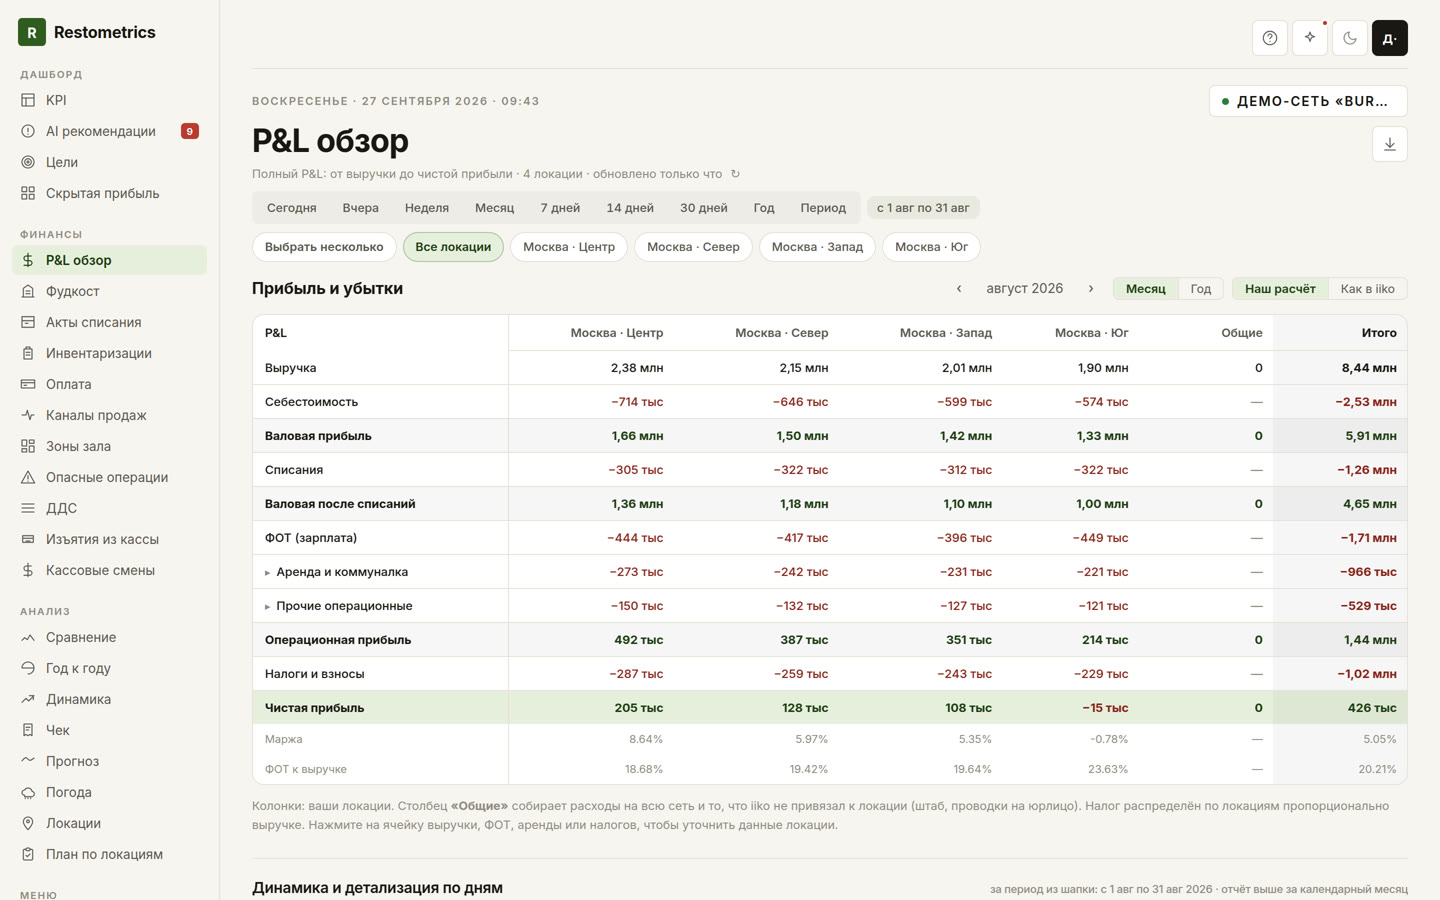Open Сравнение analysis page
1440x900 pixels.
pyautogui.click(x=110, y=637)
